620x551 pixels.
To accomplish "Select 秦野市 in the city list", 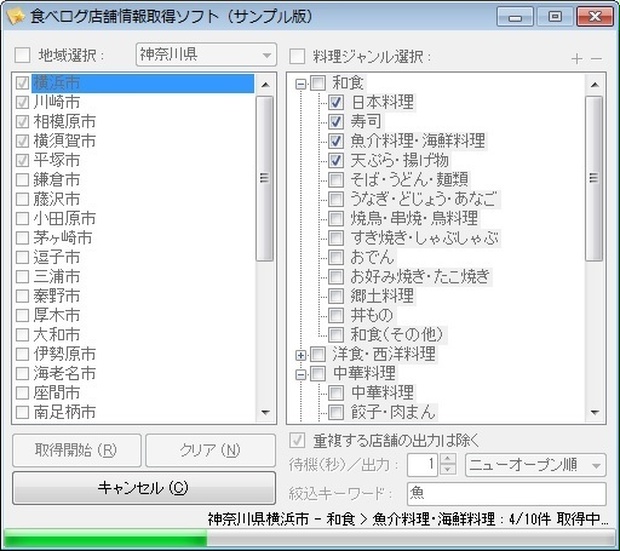I will [57, 296].
